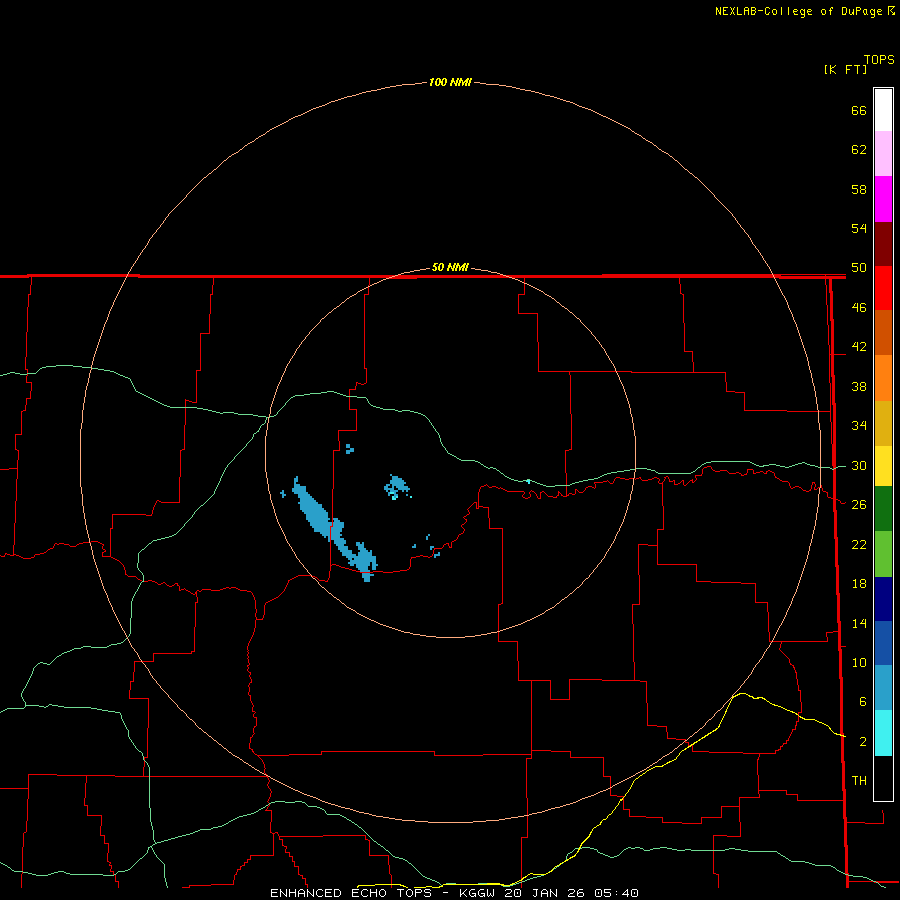This screenshot has height=900, width=900.
Task: Click the 05:40 timestamp
Action: click(x=616, y=893)
